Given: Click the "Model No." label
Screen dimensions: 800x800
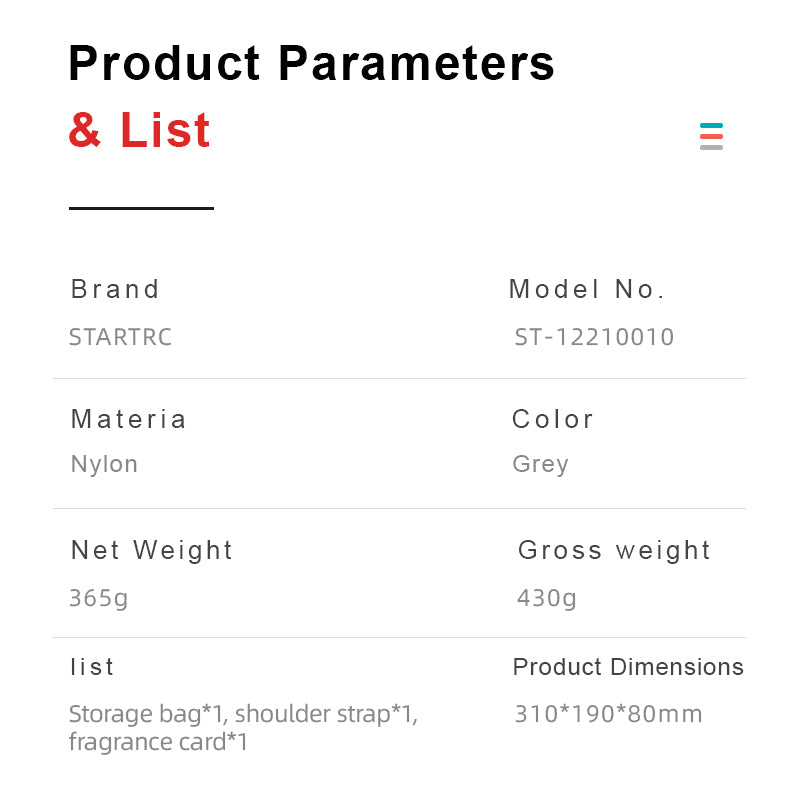Looking at the screenshot, I should [587, 289].
